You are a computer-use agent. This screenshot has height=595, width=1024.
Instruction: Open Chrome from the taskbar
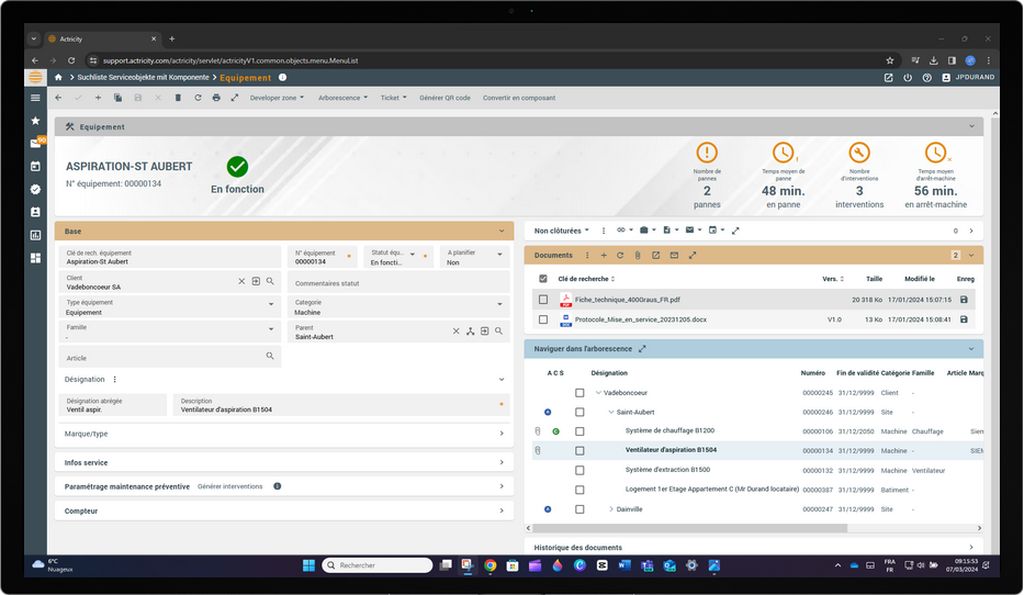[x=490, y=566]
